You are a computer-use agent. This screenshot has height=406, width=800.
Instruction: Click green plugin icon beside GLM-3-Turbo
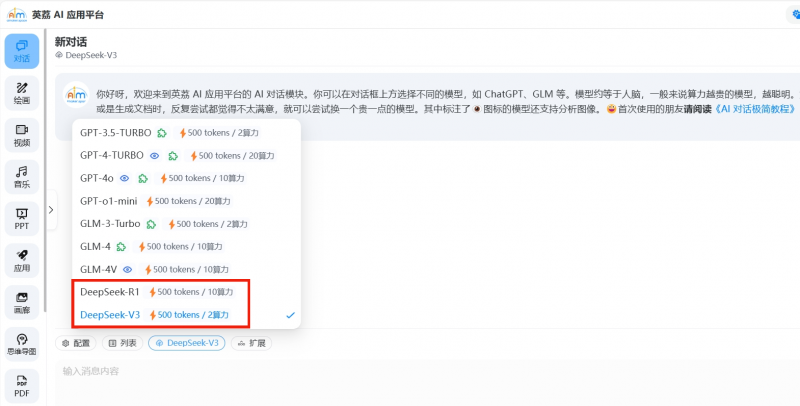[x=151, y=224]
